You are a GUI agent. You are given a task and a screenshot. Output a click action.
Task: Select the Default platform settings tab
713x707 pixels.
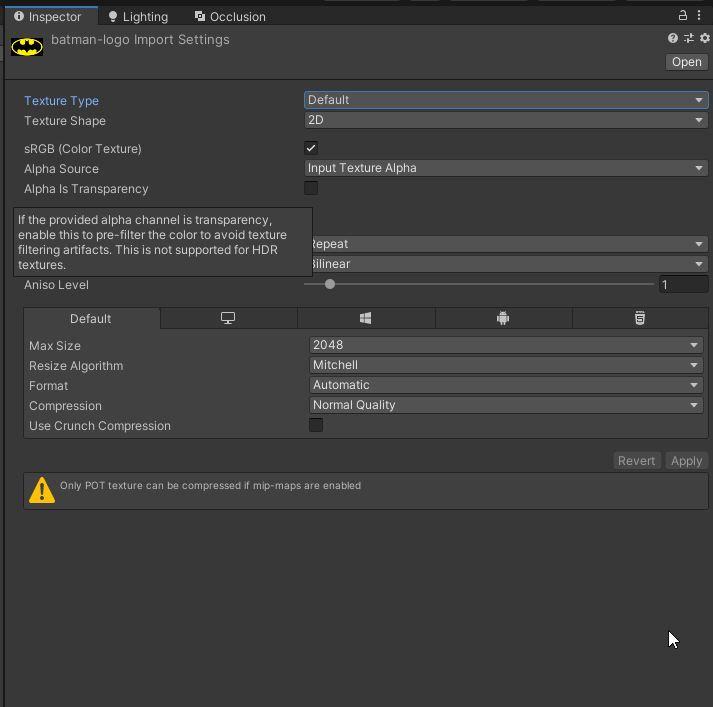[91, 319]
